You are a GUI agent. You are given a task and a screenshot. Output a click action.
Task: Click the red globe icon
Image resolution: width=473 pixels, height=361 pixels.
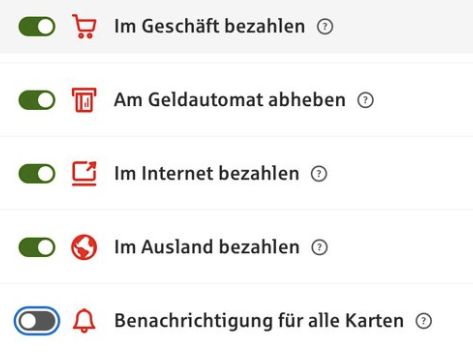pyautogui.click(x=84, y=247)
